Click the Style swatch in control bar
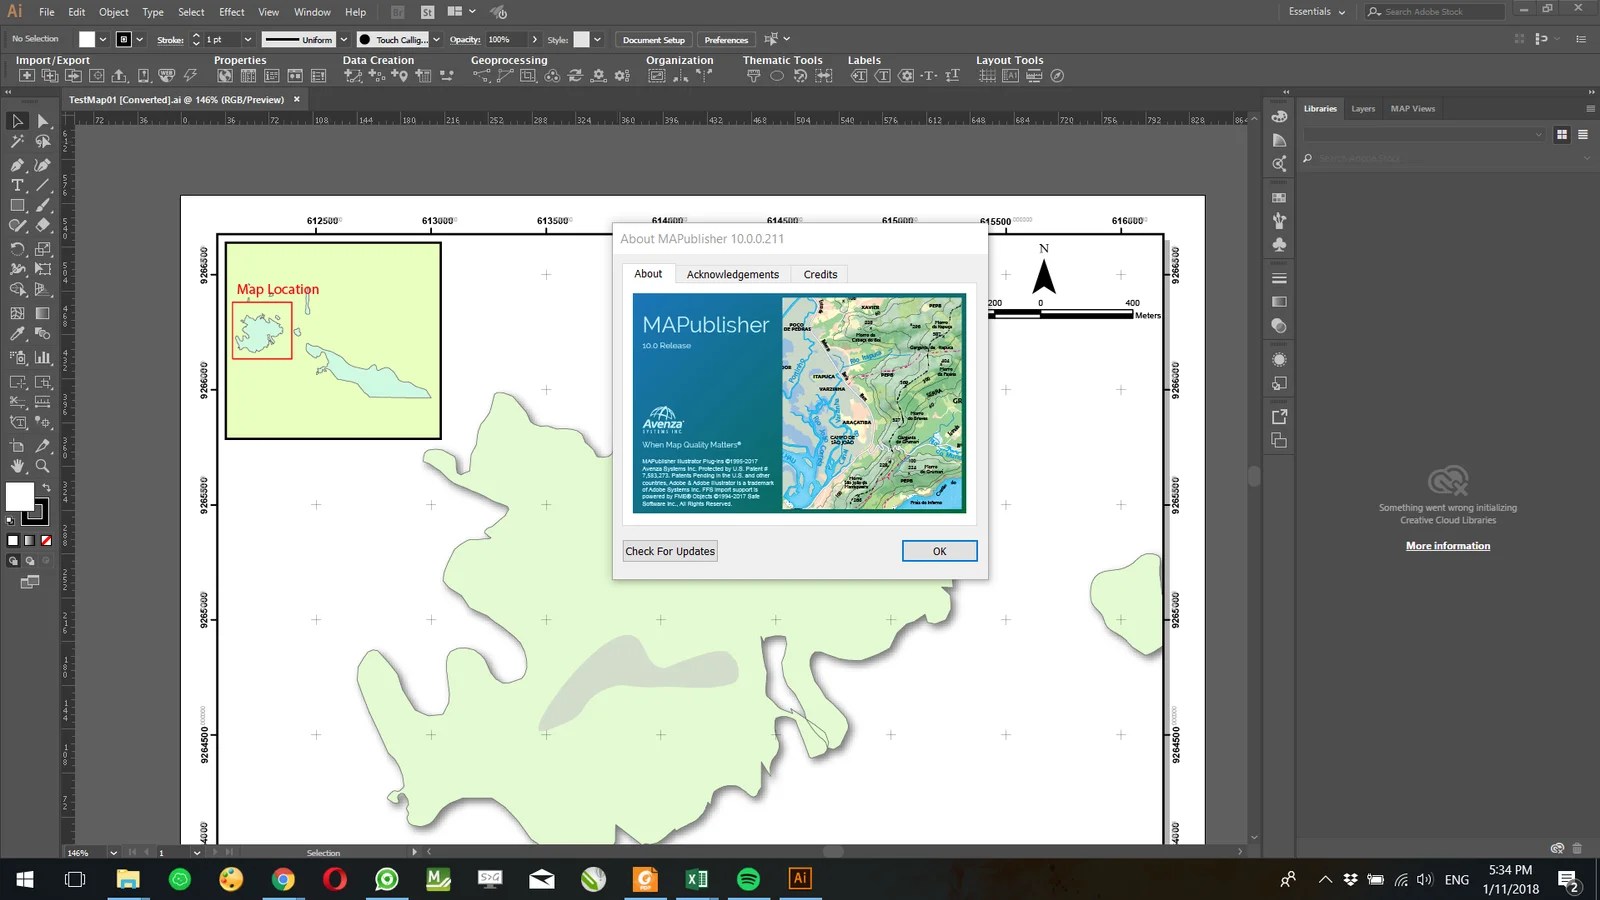This screenshot has height=900, width=1600. pos(582,40)
